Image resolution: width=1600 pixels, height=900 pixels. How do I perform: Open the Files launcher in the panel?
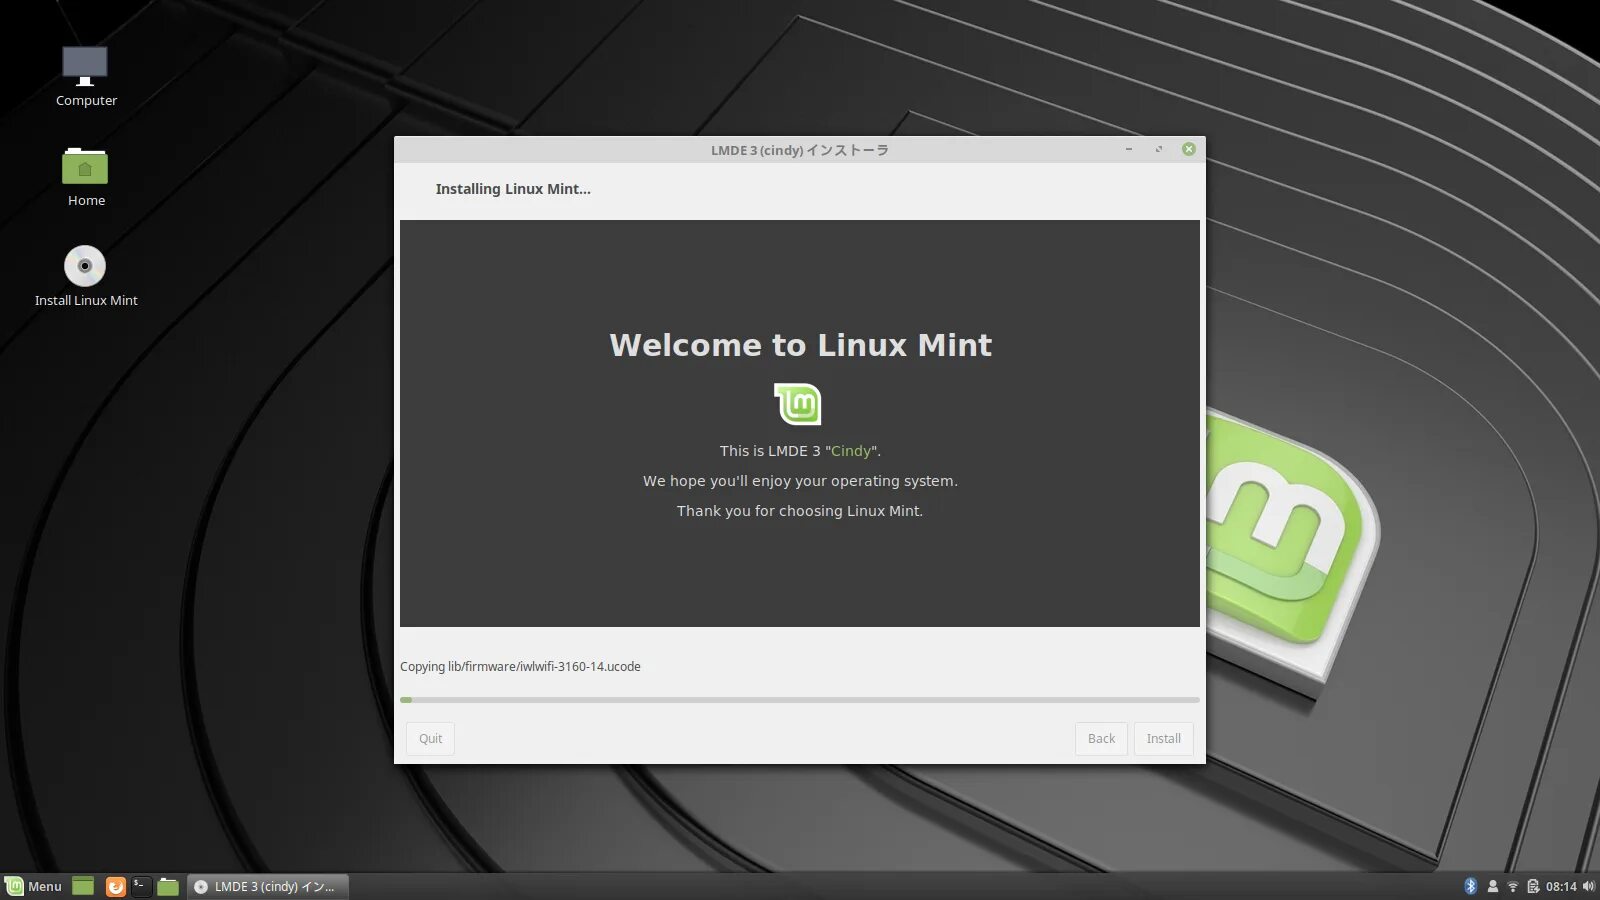[x=168, y=886]
